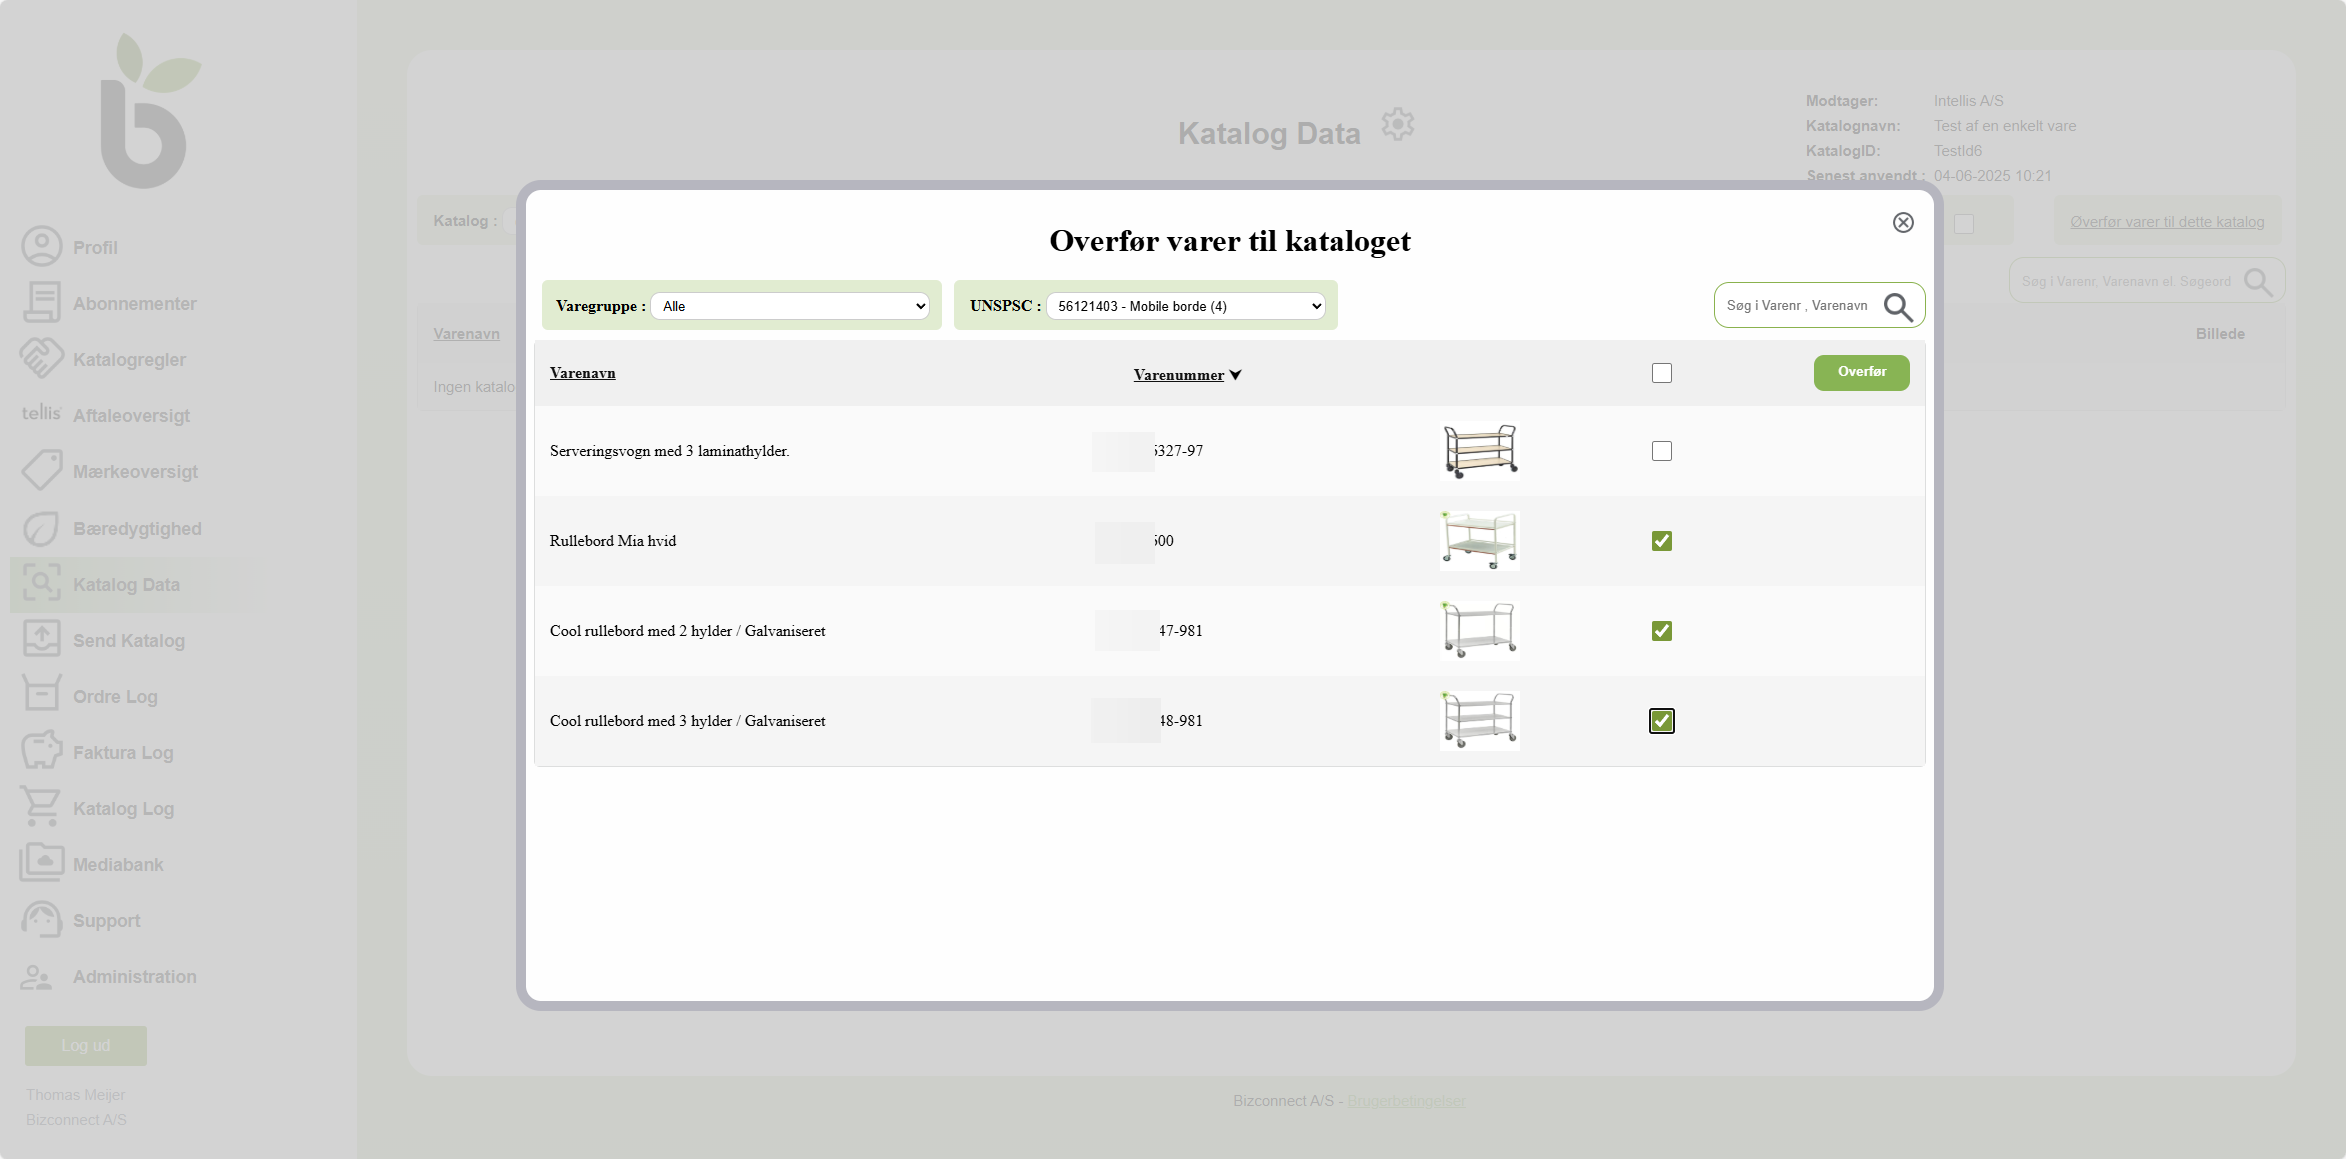Sort by Varenummer column arrow
The width and height of the screenshot is (2346, 1159).
point(1235,375)
